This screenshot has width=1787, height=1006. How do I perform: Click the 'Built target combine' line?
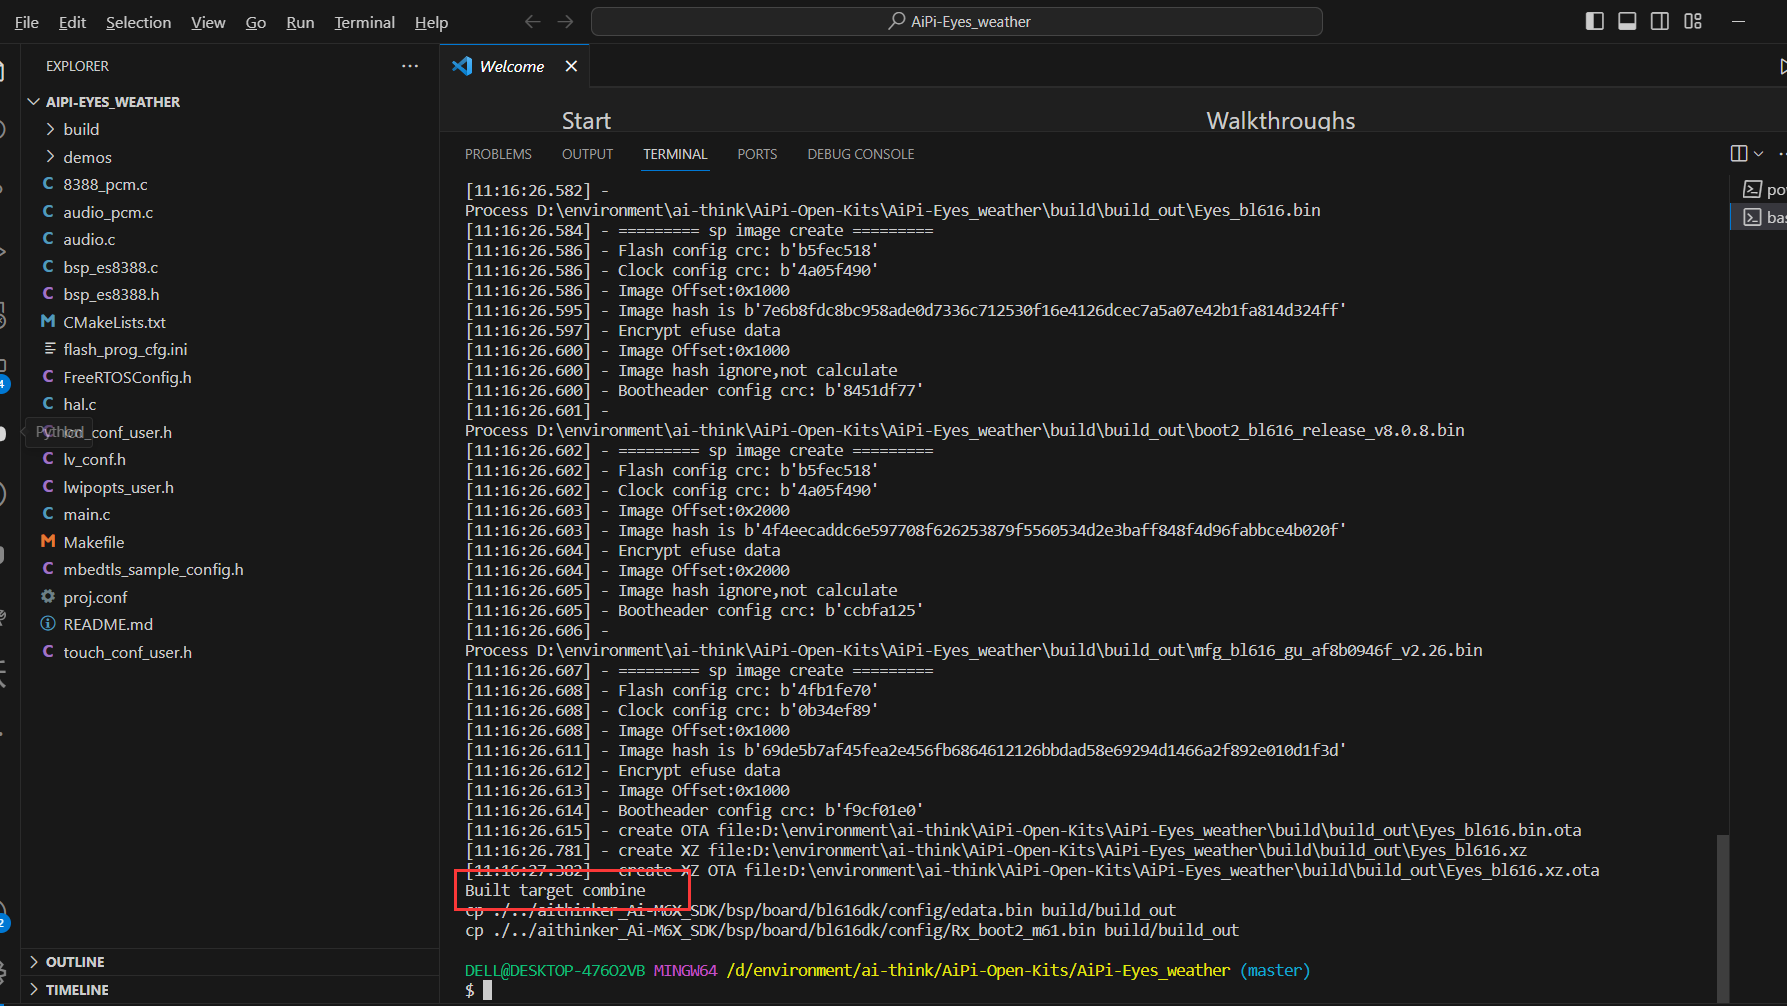click(x=555, y=890)
